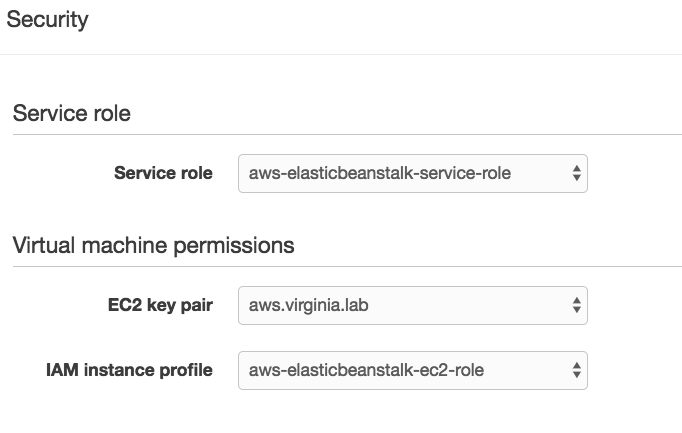Click the IAM instance profile field label
The width and height of the screenshot is (682, 433).
pyautogui.click(x=129, y=370)
